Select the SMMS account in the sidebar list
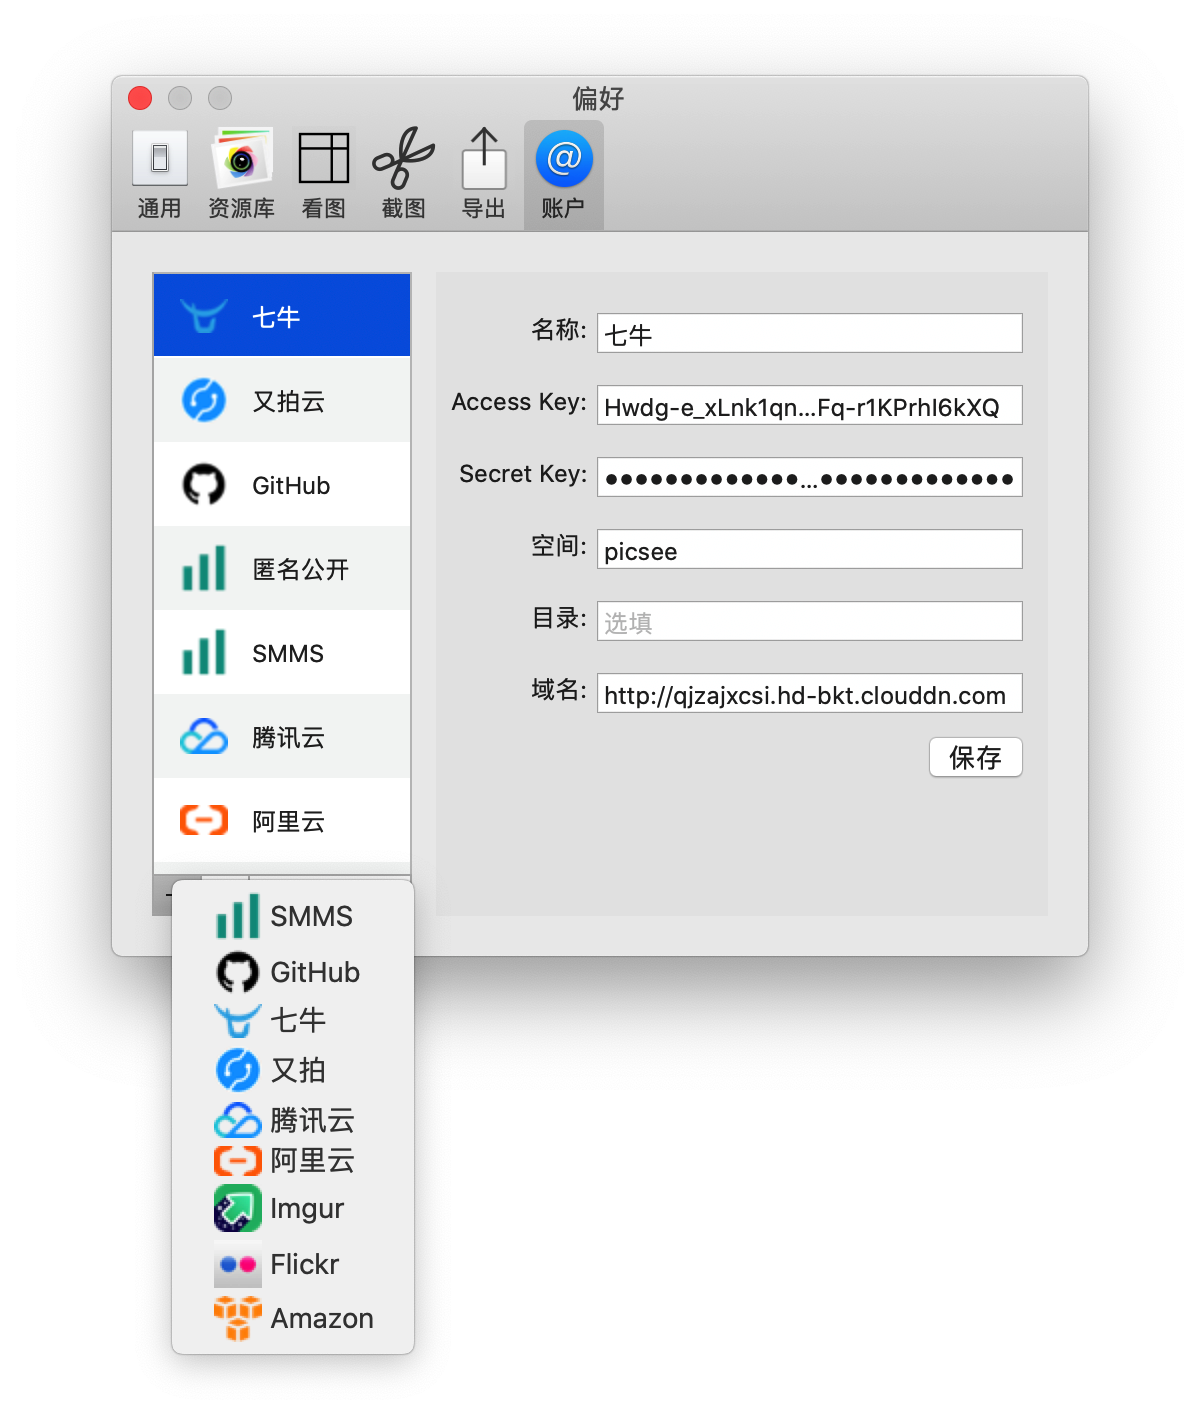Screen dimensions: 1200x1408 (282, 652)
